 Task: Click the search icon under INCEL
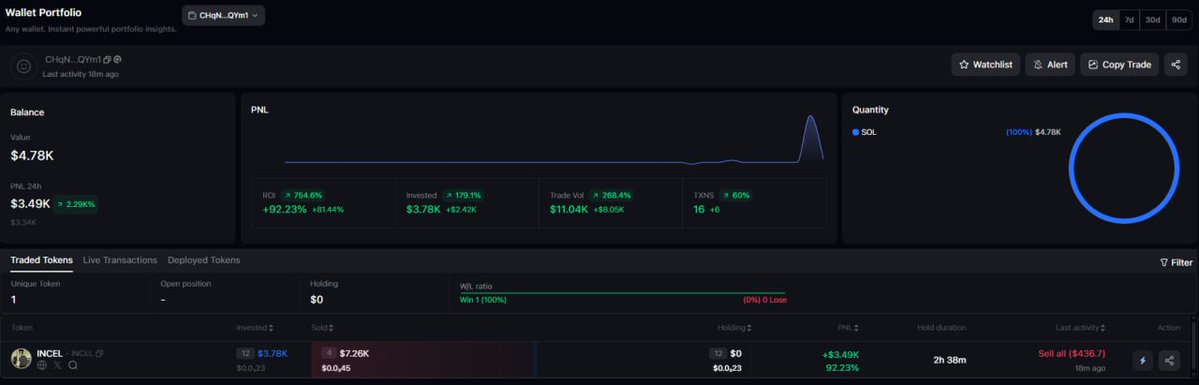[73, 365]
